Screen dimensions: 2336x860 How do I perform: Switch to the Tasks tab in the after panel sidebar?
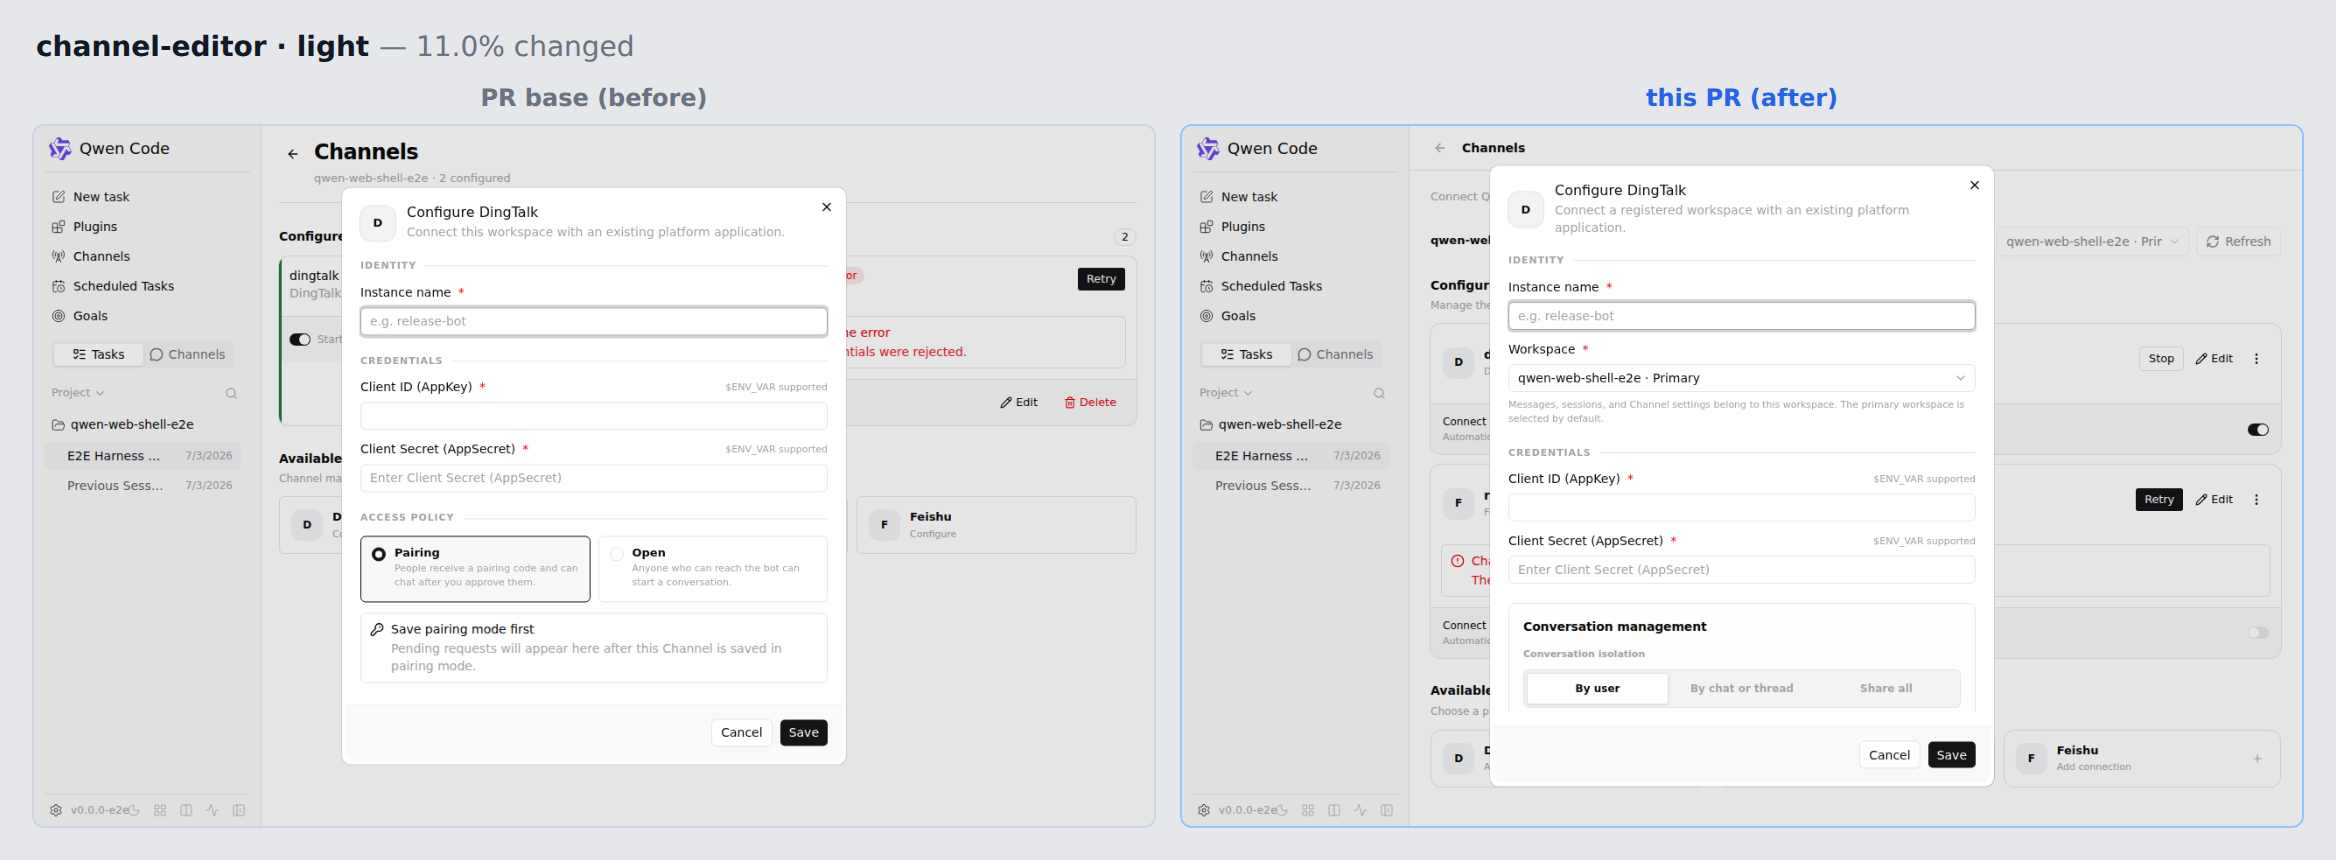[1246, 355]
